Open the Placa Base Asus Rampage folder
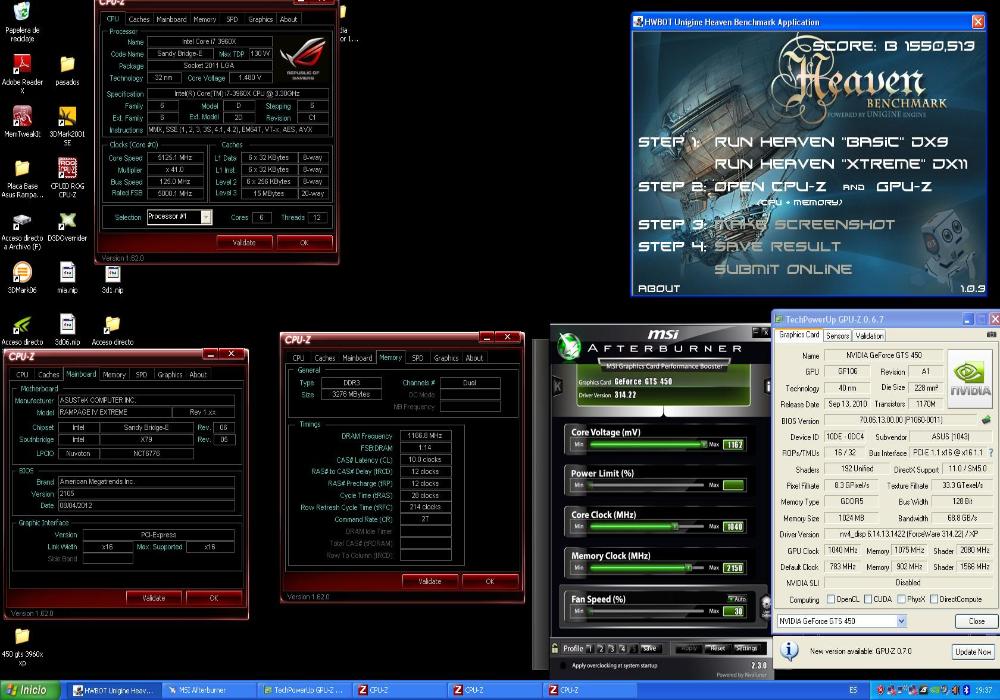Screen dimensions: 1000x700 point(22,178)
